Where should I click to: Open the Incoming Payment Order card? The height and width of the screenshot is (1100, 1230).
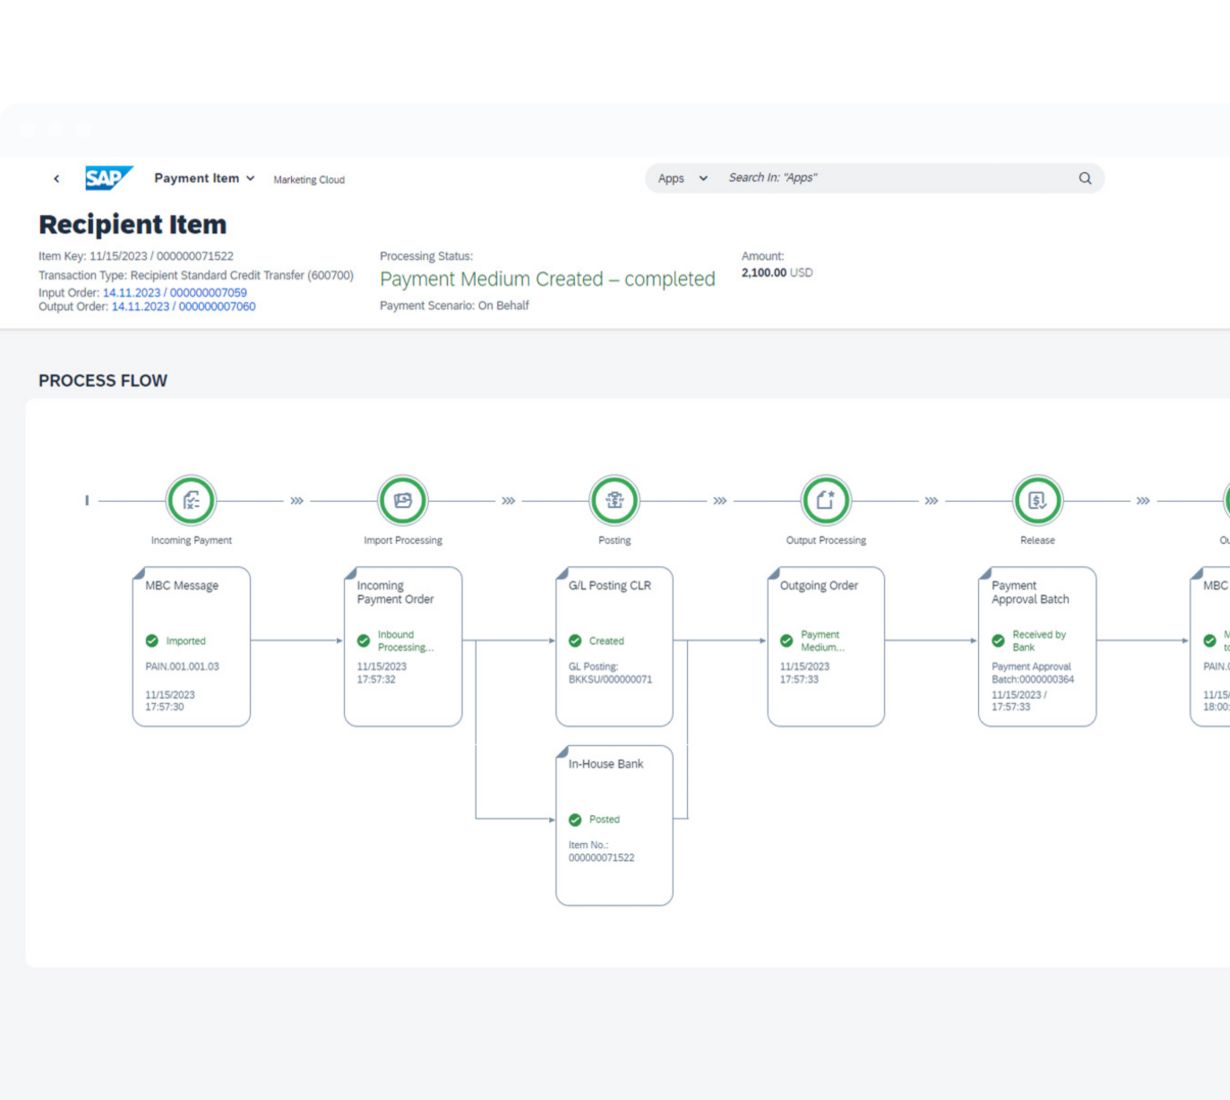click(x=403, y=646)
